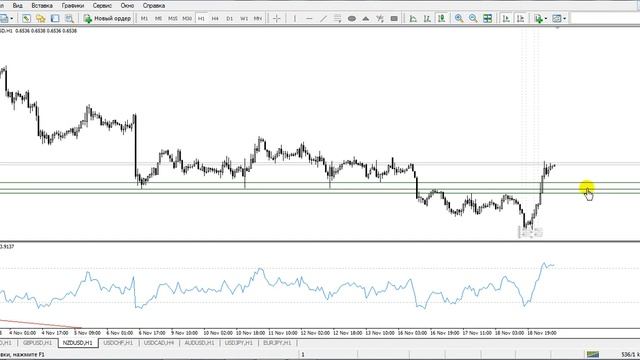Zoom out of the chart
The width and height of the screenshot is (640, 360).
coord(473,18)
